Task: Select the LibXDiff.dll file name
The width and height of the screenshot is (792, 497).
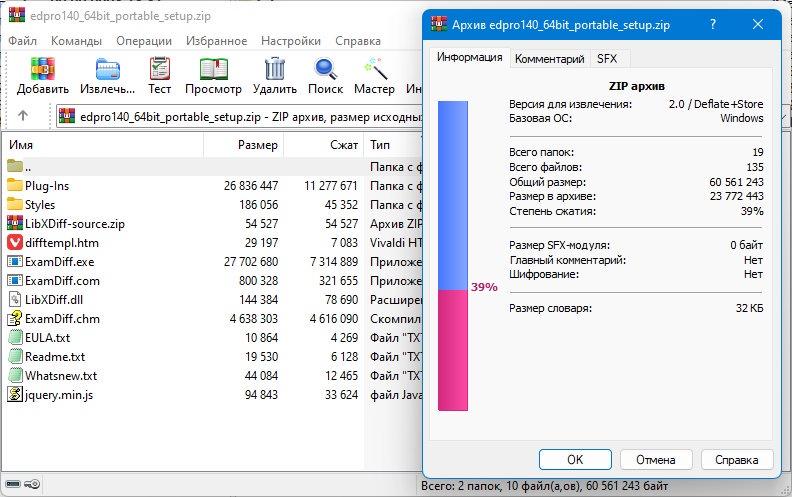Action: point(54,300)
